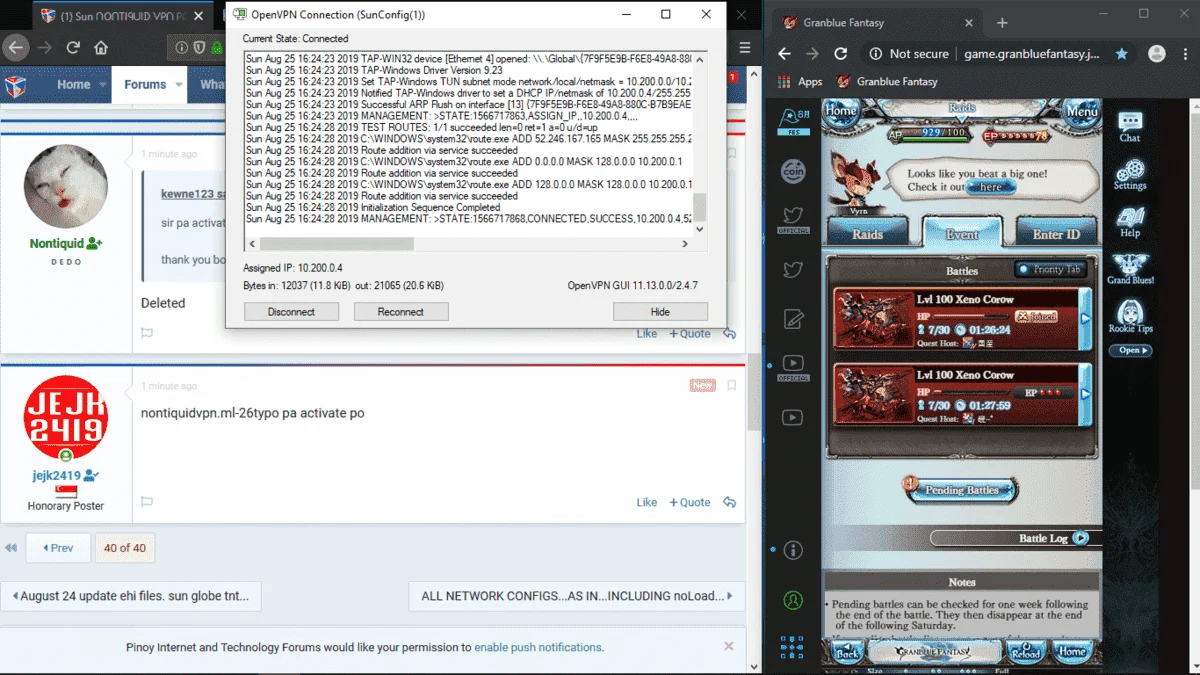The width and height of the screenshot is (1200, 675).
Task: Reconnect the OpenVPN connection
Action: pyautogui.click(x=401, y=312)
